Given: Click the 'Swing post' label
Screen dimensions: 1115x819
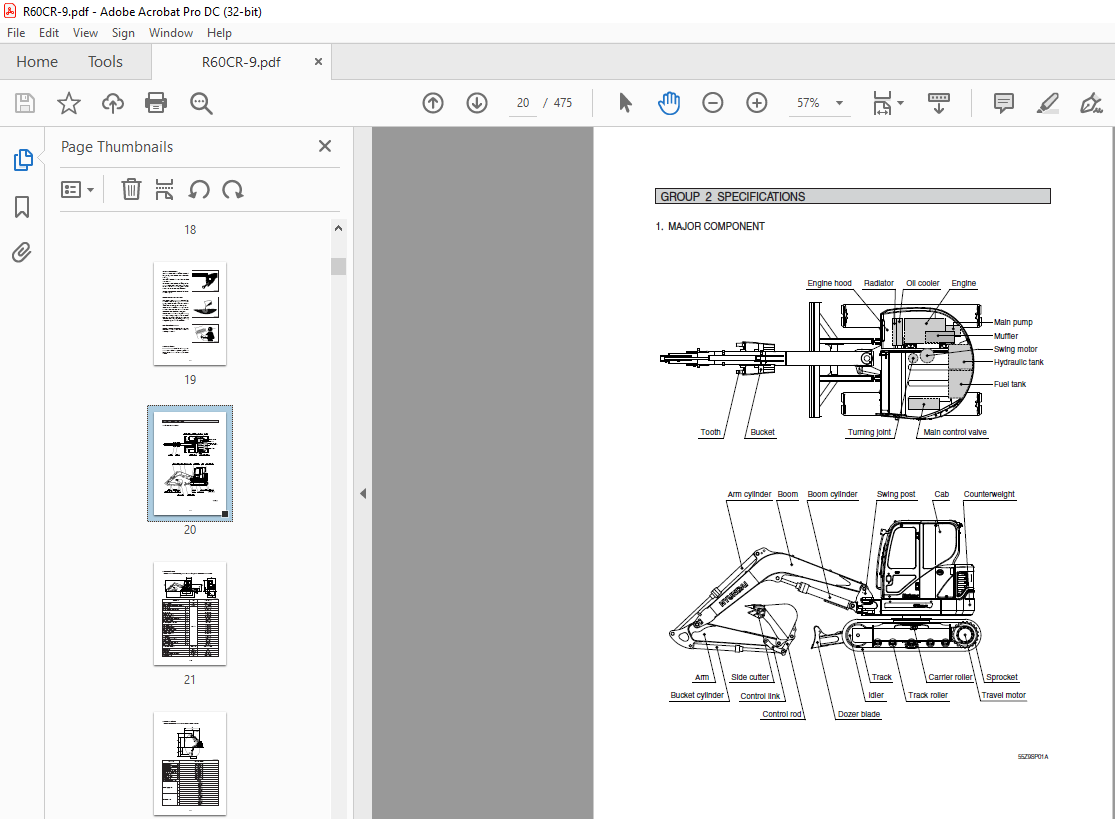Looking at the screenshot, I should (896, 494).
